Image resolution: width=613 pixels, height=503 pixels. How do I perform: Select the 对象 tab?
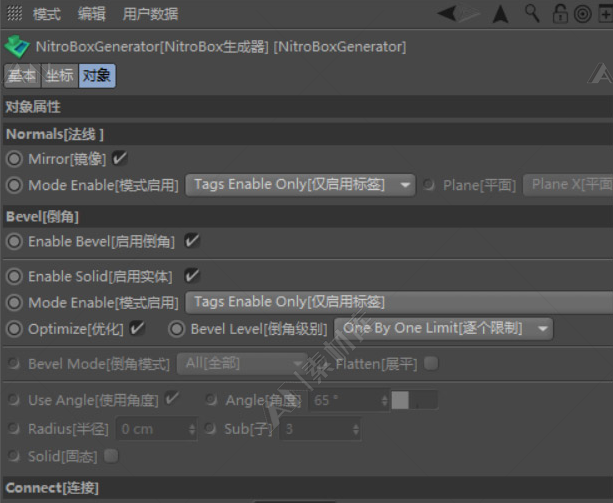pos(97,75)
